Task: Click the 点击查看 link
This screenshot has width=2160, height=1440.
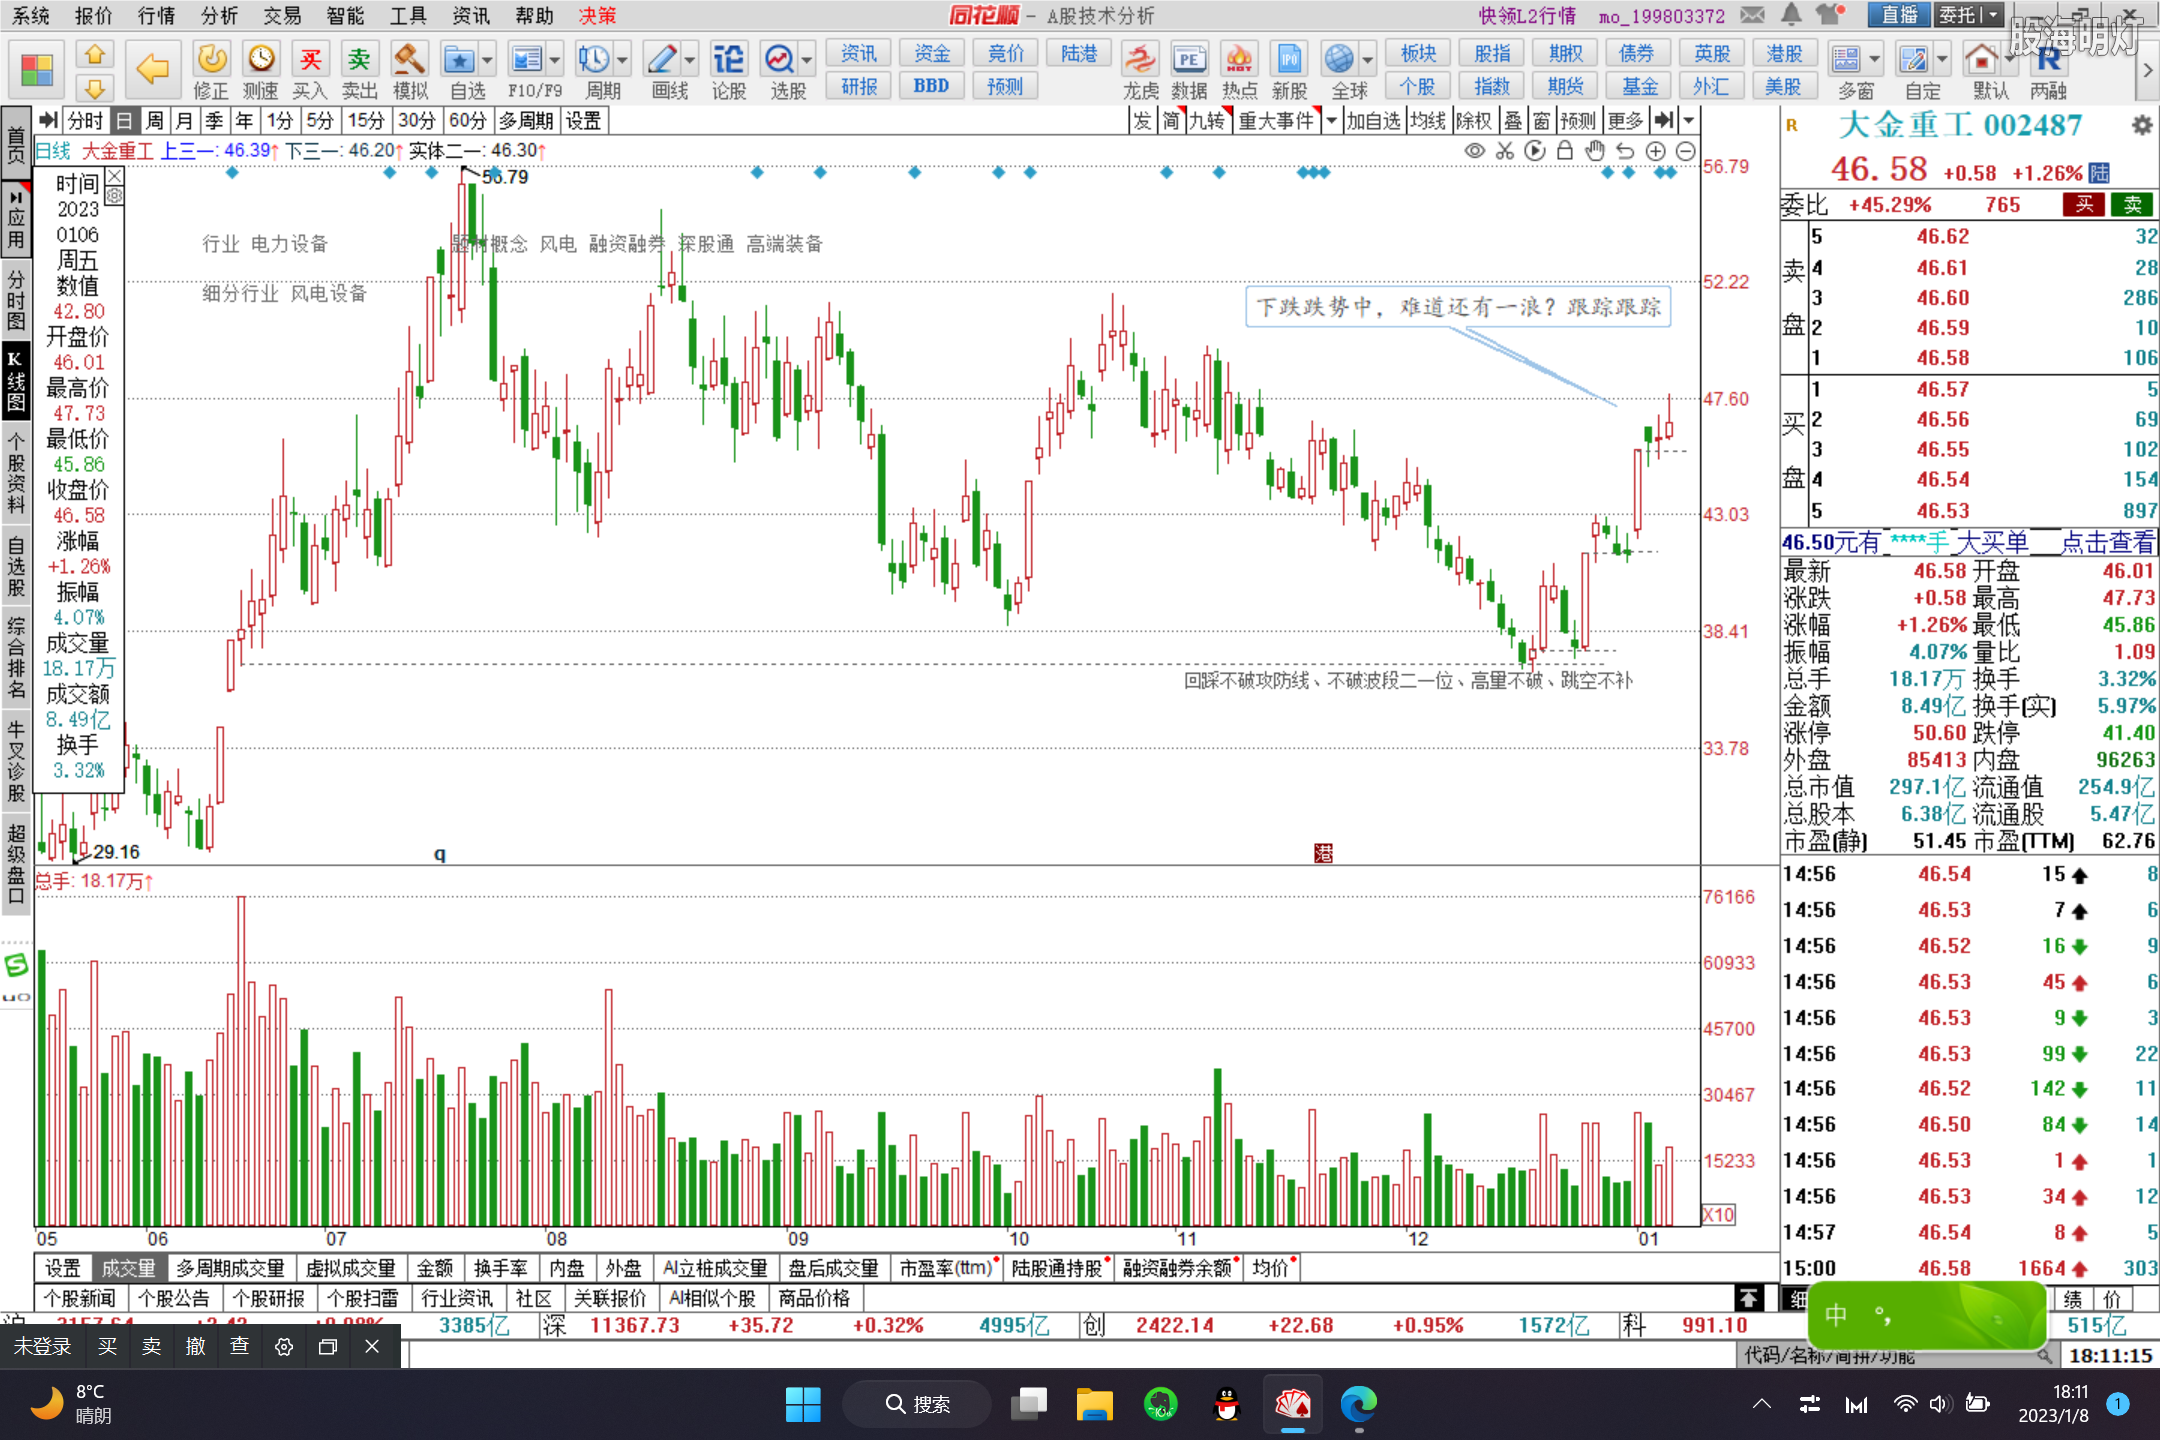Action: [x=2107, y=542]
